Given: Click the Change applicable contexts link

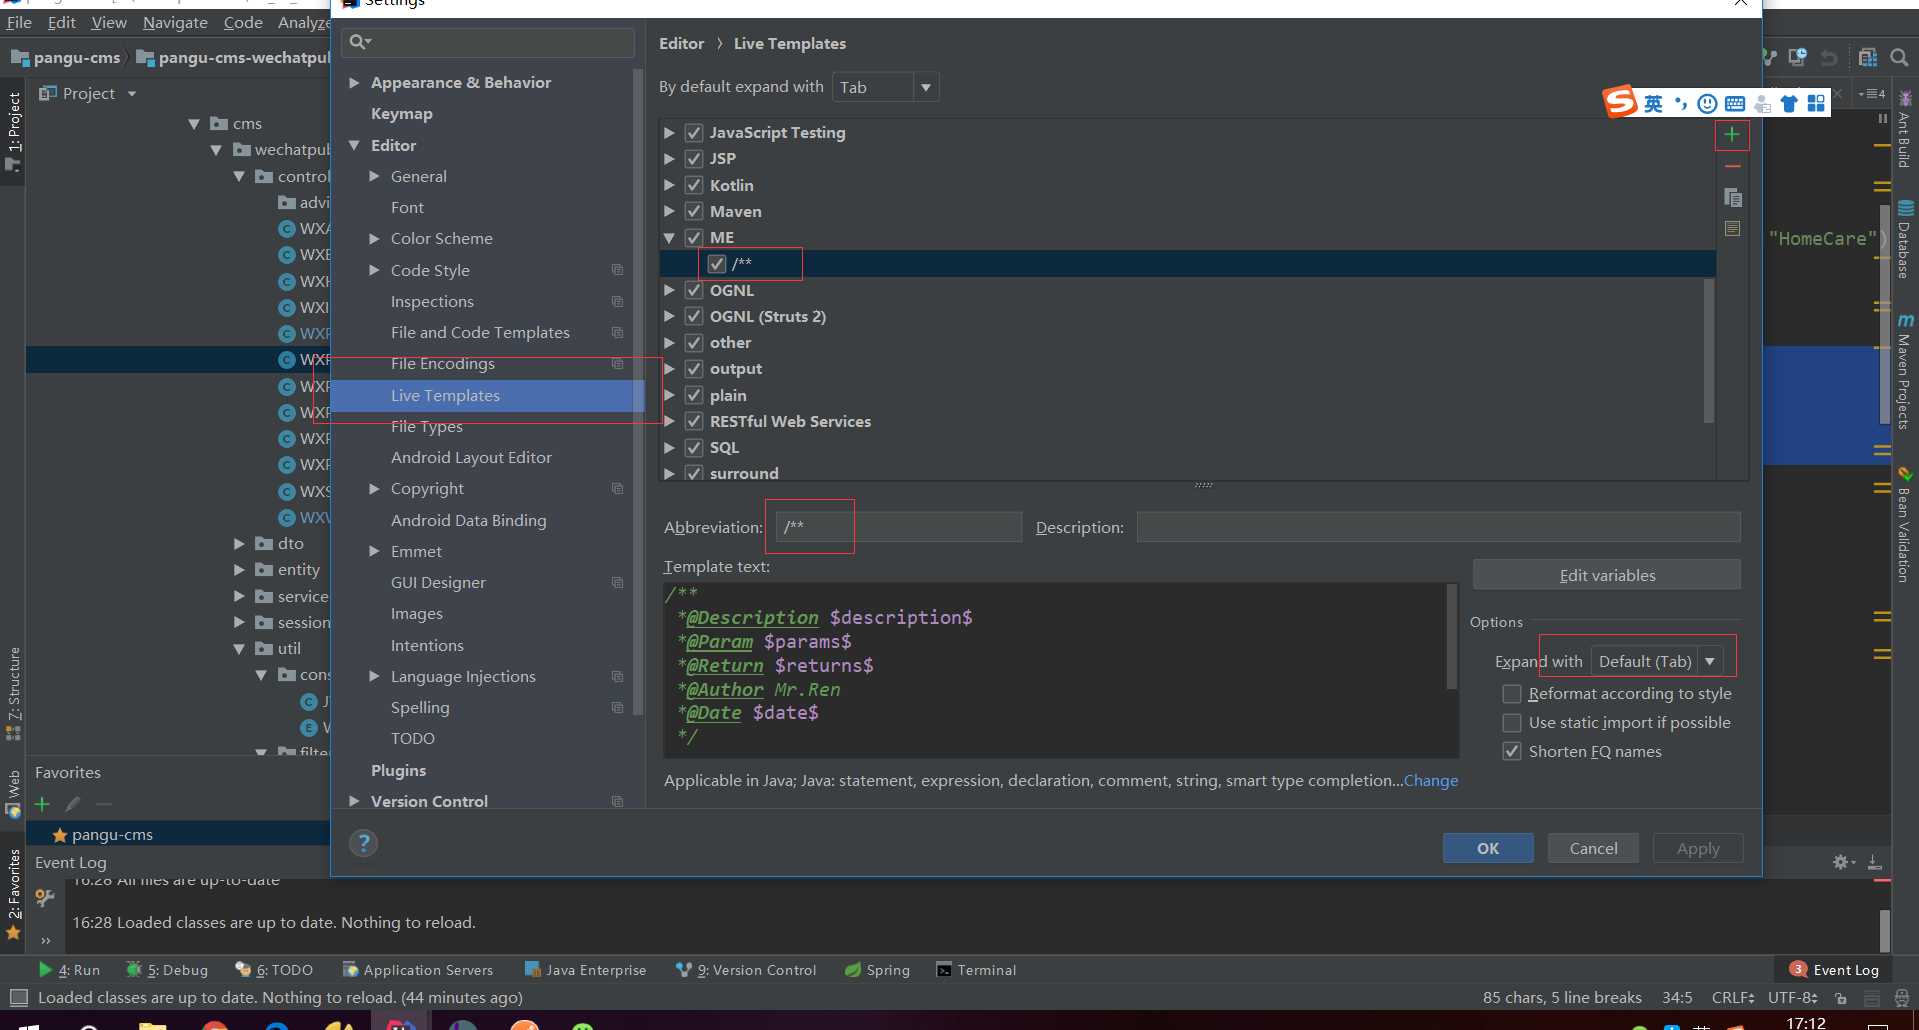Looking at the screenshot, I should 1431,780.
